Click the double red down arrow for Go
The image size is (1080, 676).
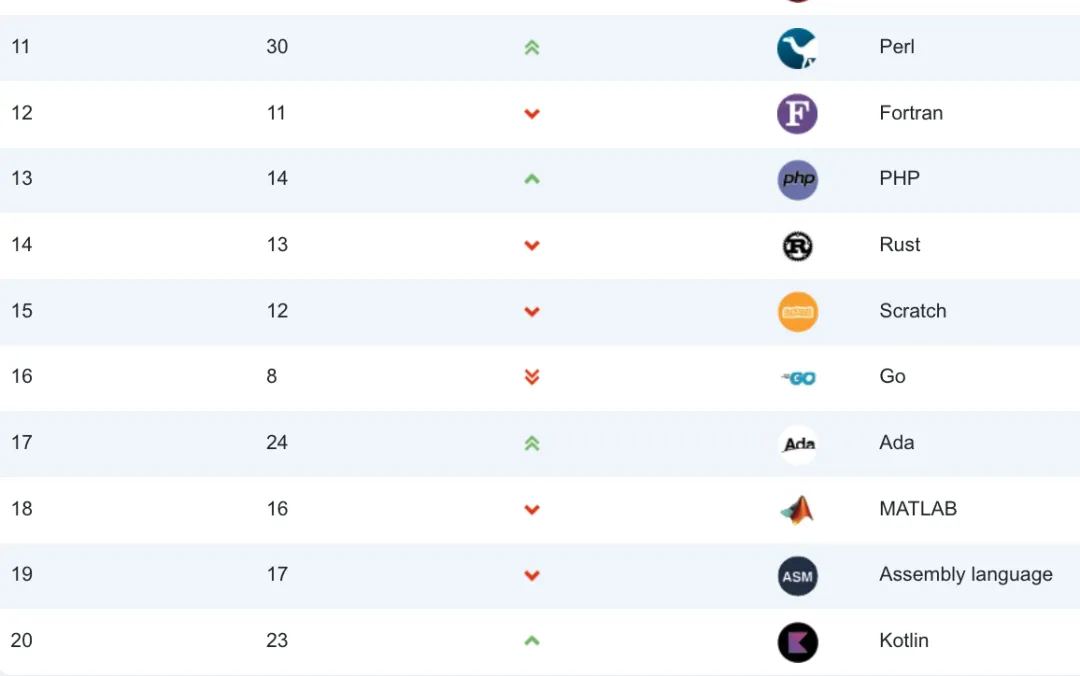pyautogui.click(x=532, y=377)
